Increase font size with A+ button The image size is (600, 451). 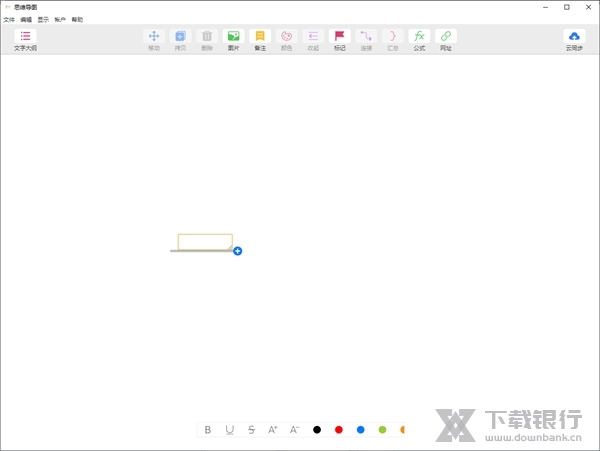click(273, 430)
